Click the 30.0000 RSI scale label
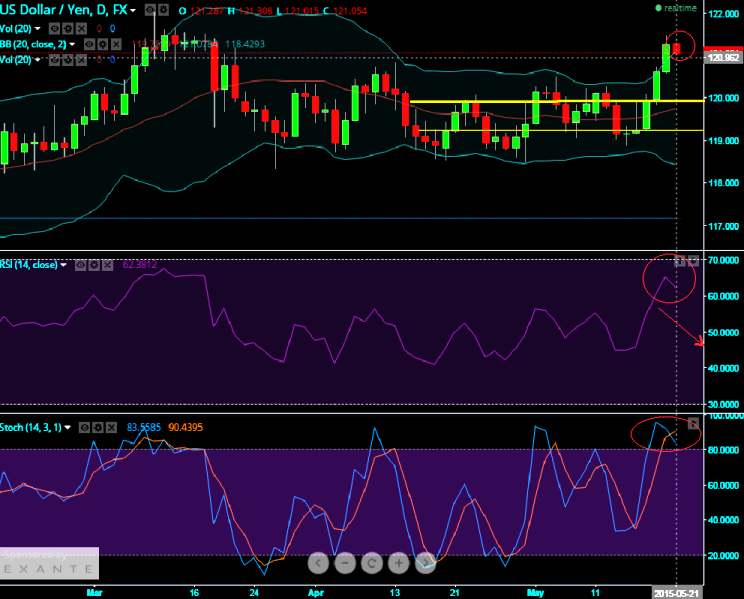 (x=723, y=404)
